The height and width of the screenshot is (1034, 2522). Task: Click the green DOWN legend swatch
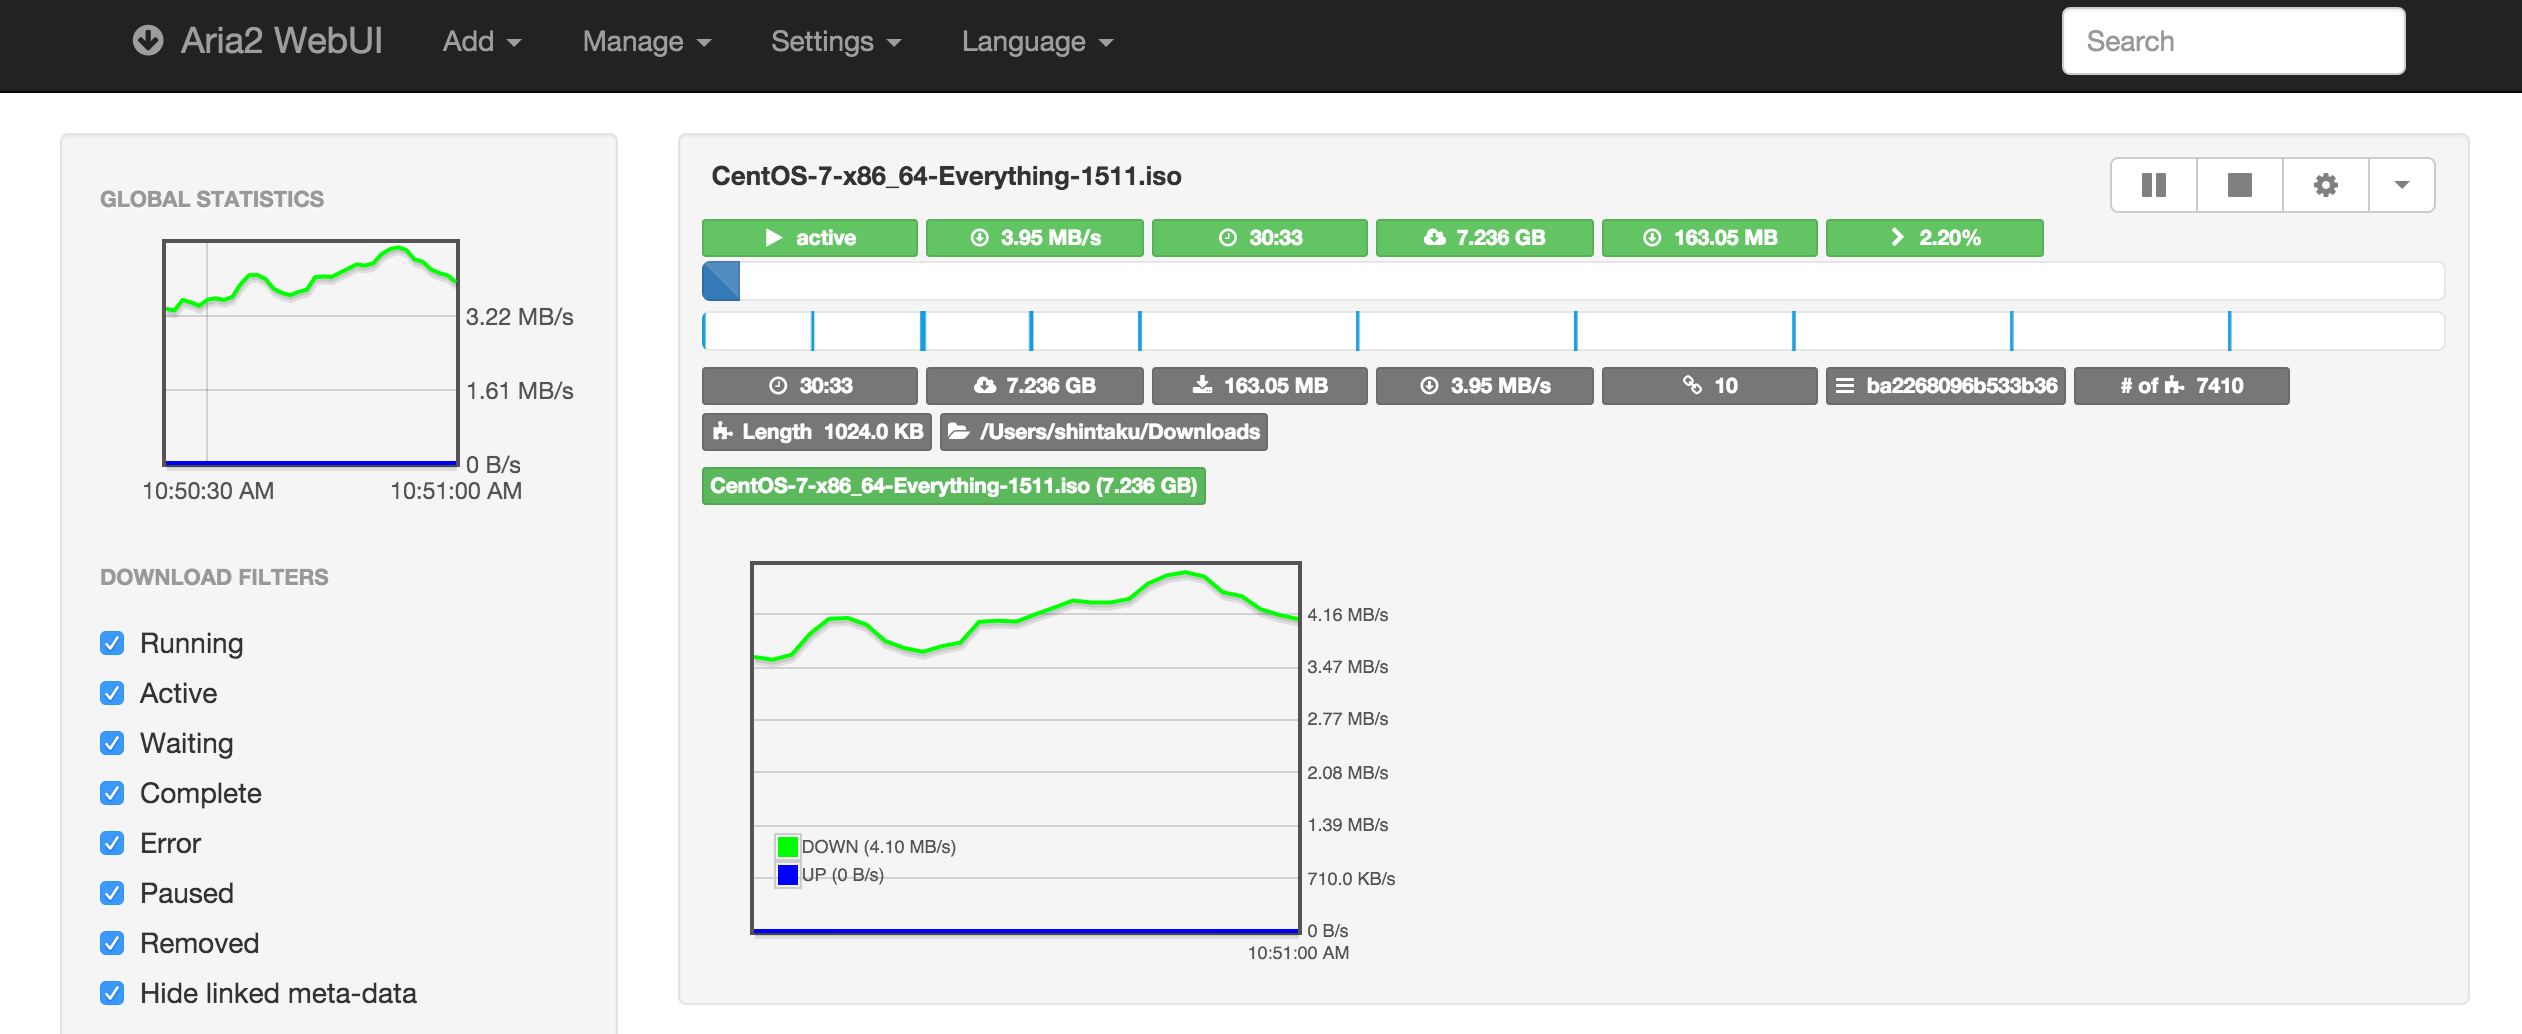click(x=788, y=847)
